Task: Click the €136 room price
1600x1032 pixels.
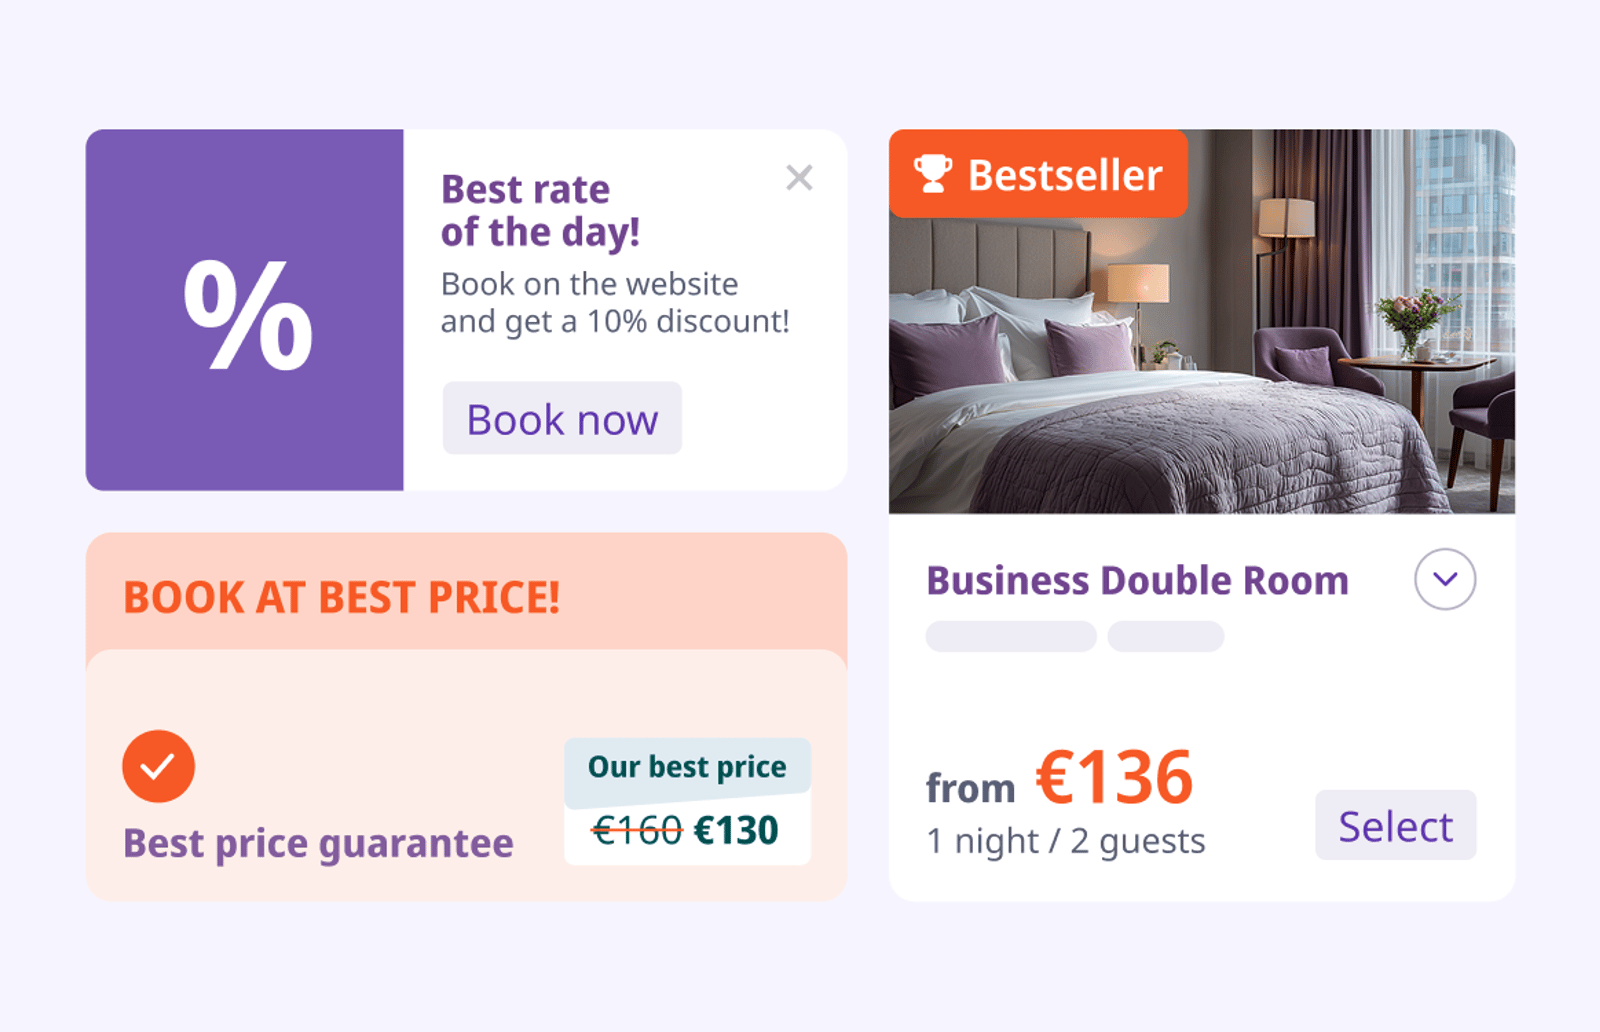Action: tap(1114, 777)
